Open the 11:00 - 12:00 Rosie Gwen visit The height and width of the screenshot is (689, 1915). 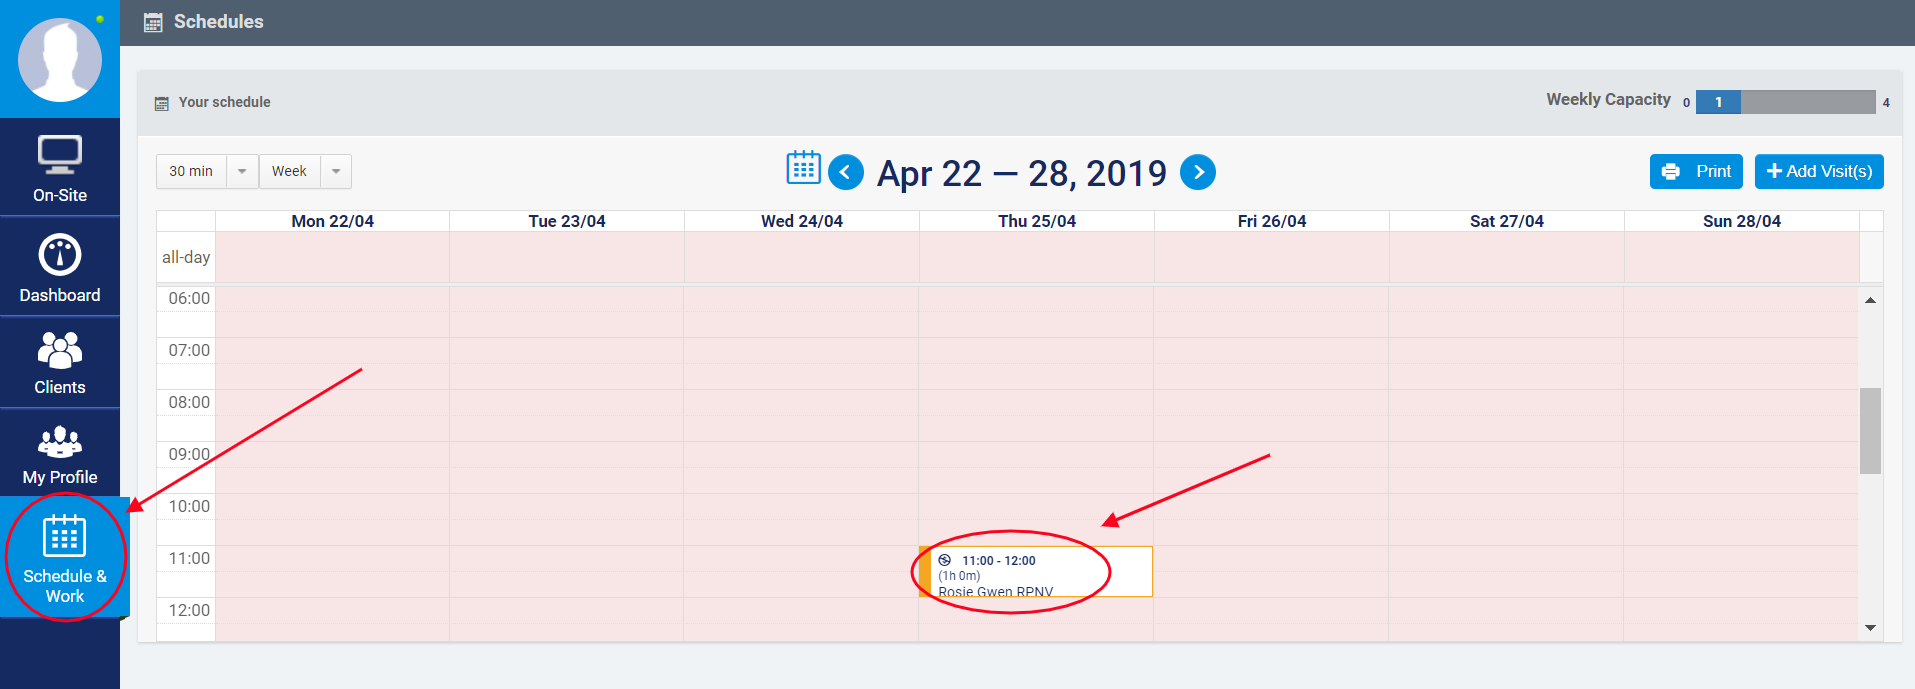[1036, 572]
